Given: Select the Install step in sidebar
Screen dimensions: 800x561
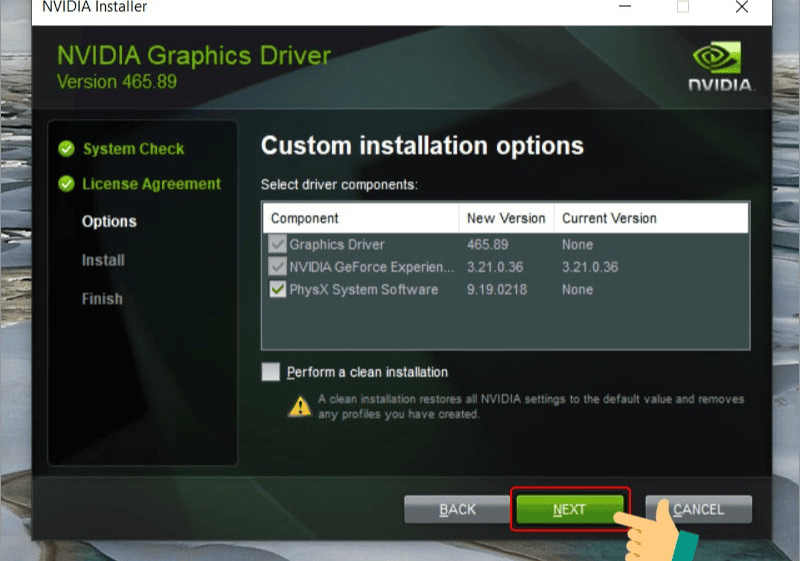Looking at the screenshot, I should pyautogui.click(x=103, y=260).
